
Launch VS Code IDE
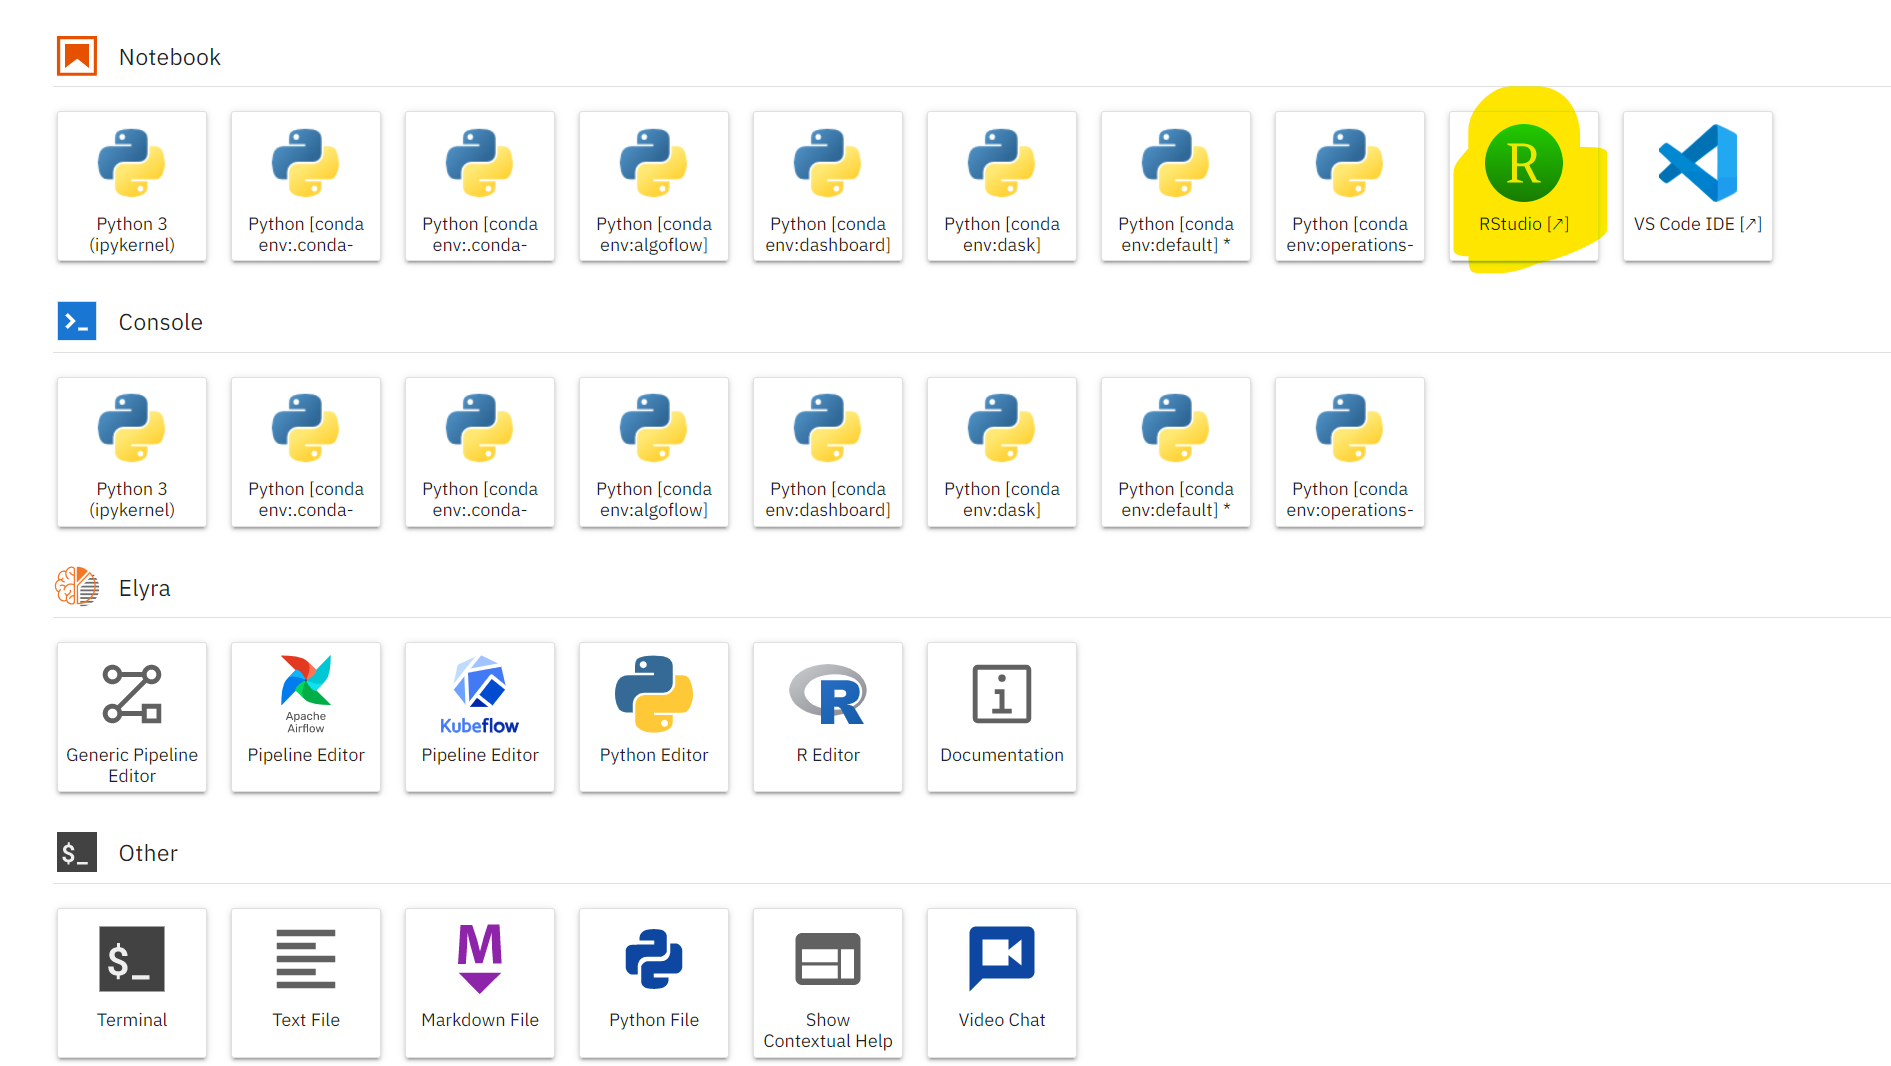[1698, 187]
